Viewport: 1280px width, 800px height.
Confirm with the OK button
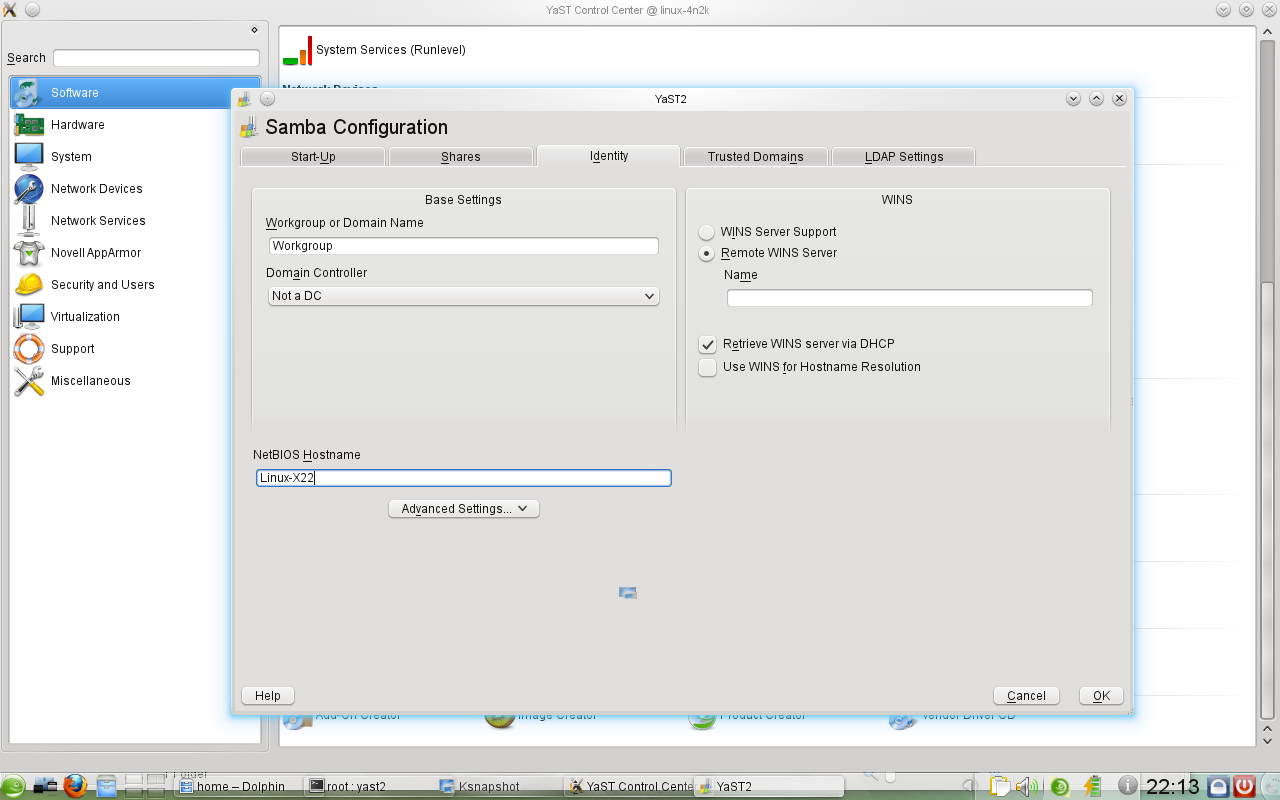[x=1101, y=696]
